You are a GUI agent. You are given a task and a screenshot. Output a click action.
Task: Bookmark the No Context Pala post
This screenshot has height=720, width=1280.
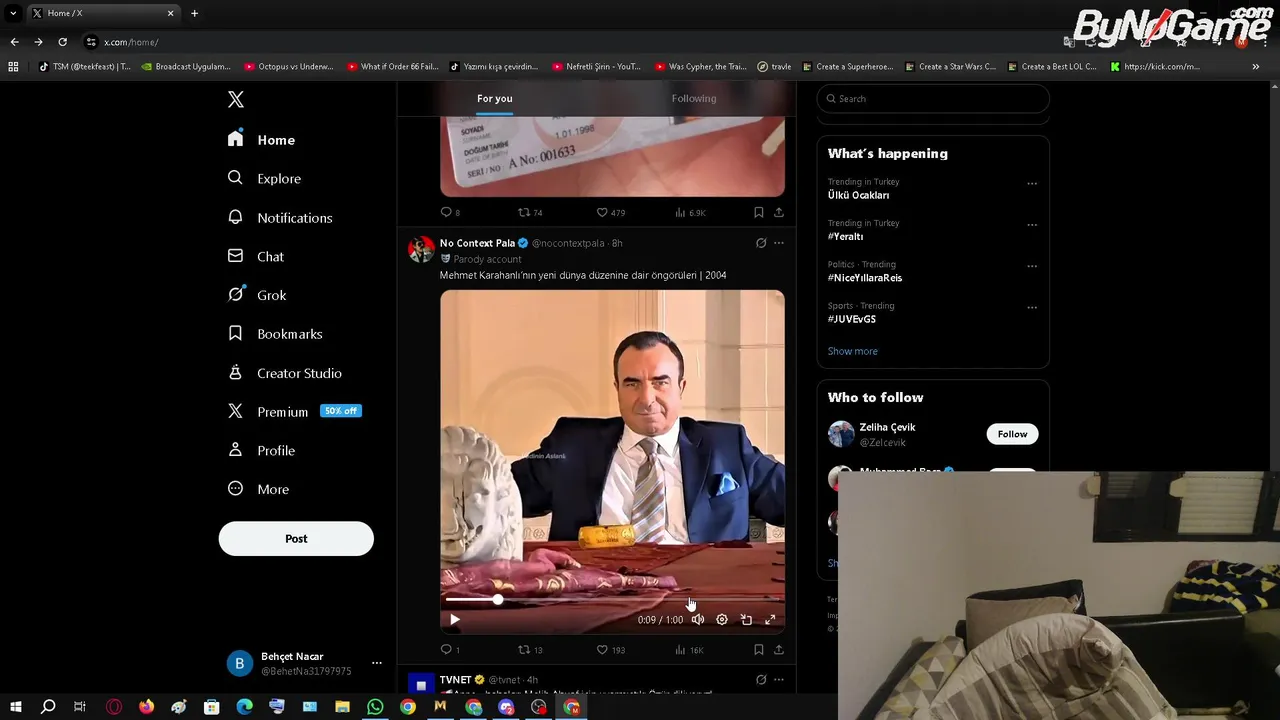point(759,650)
